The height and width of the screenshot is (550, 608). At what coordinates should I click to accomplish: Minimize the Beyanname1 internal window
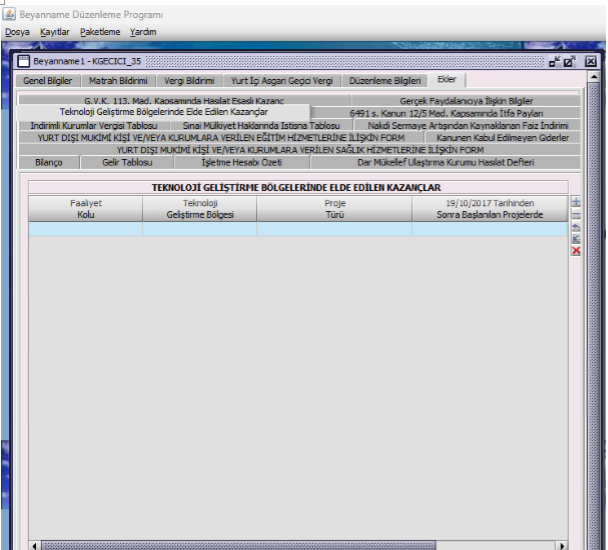coord(554,62)
